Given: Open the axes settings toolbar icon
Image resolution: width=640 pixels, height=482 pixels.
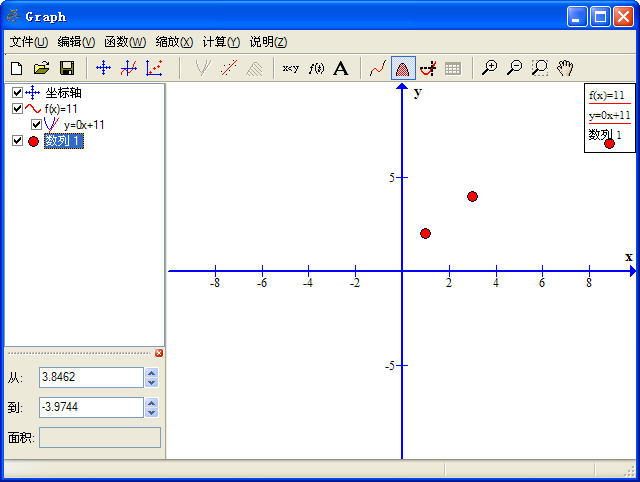Looking at the screenshot, I should coord(103,68).
